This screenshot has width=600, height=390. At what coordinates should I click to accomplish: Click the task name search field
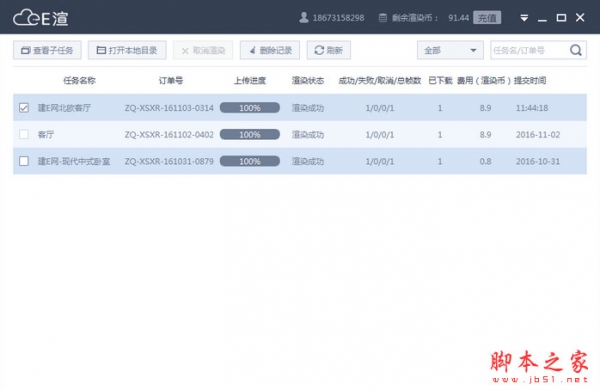coord(530,50)
